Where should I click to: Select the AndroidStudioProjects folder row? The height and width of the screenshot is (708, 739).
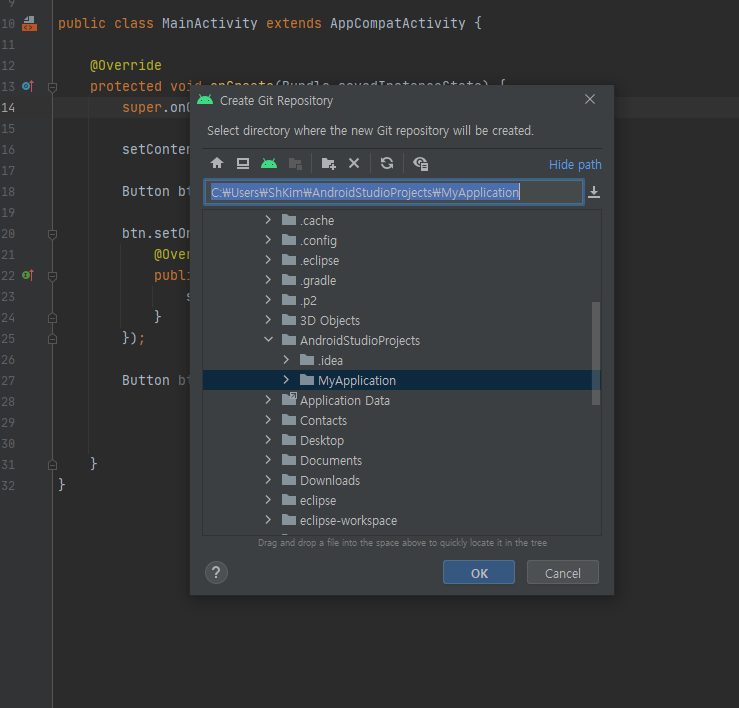click(402, 340)
